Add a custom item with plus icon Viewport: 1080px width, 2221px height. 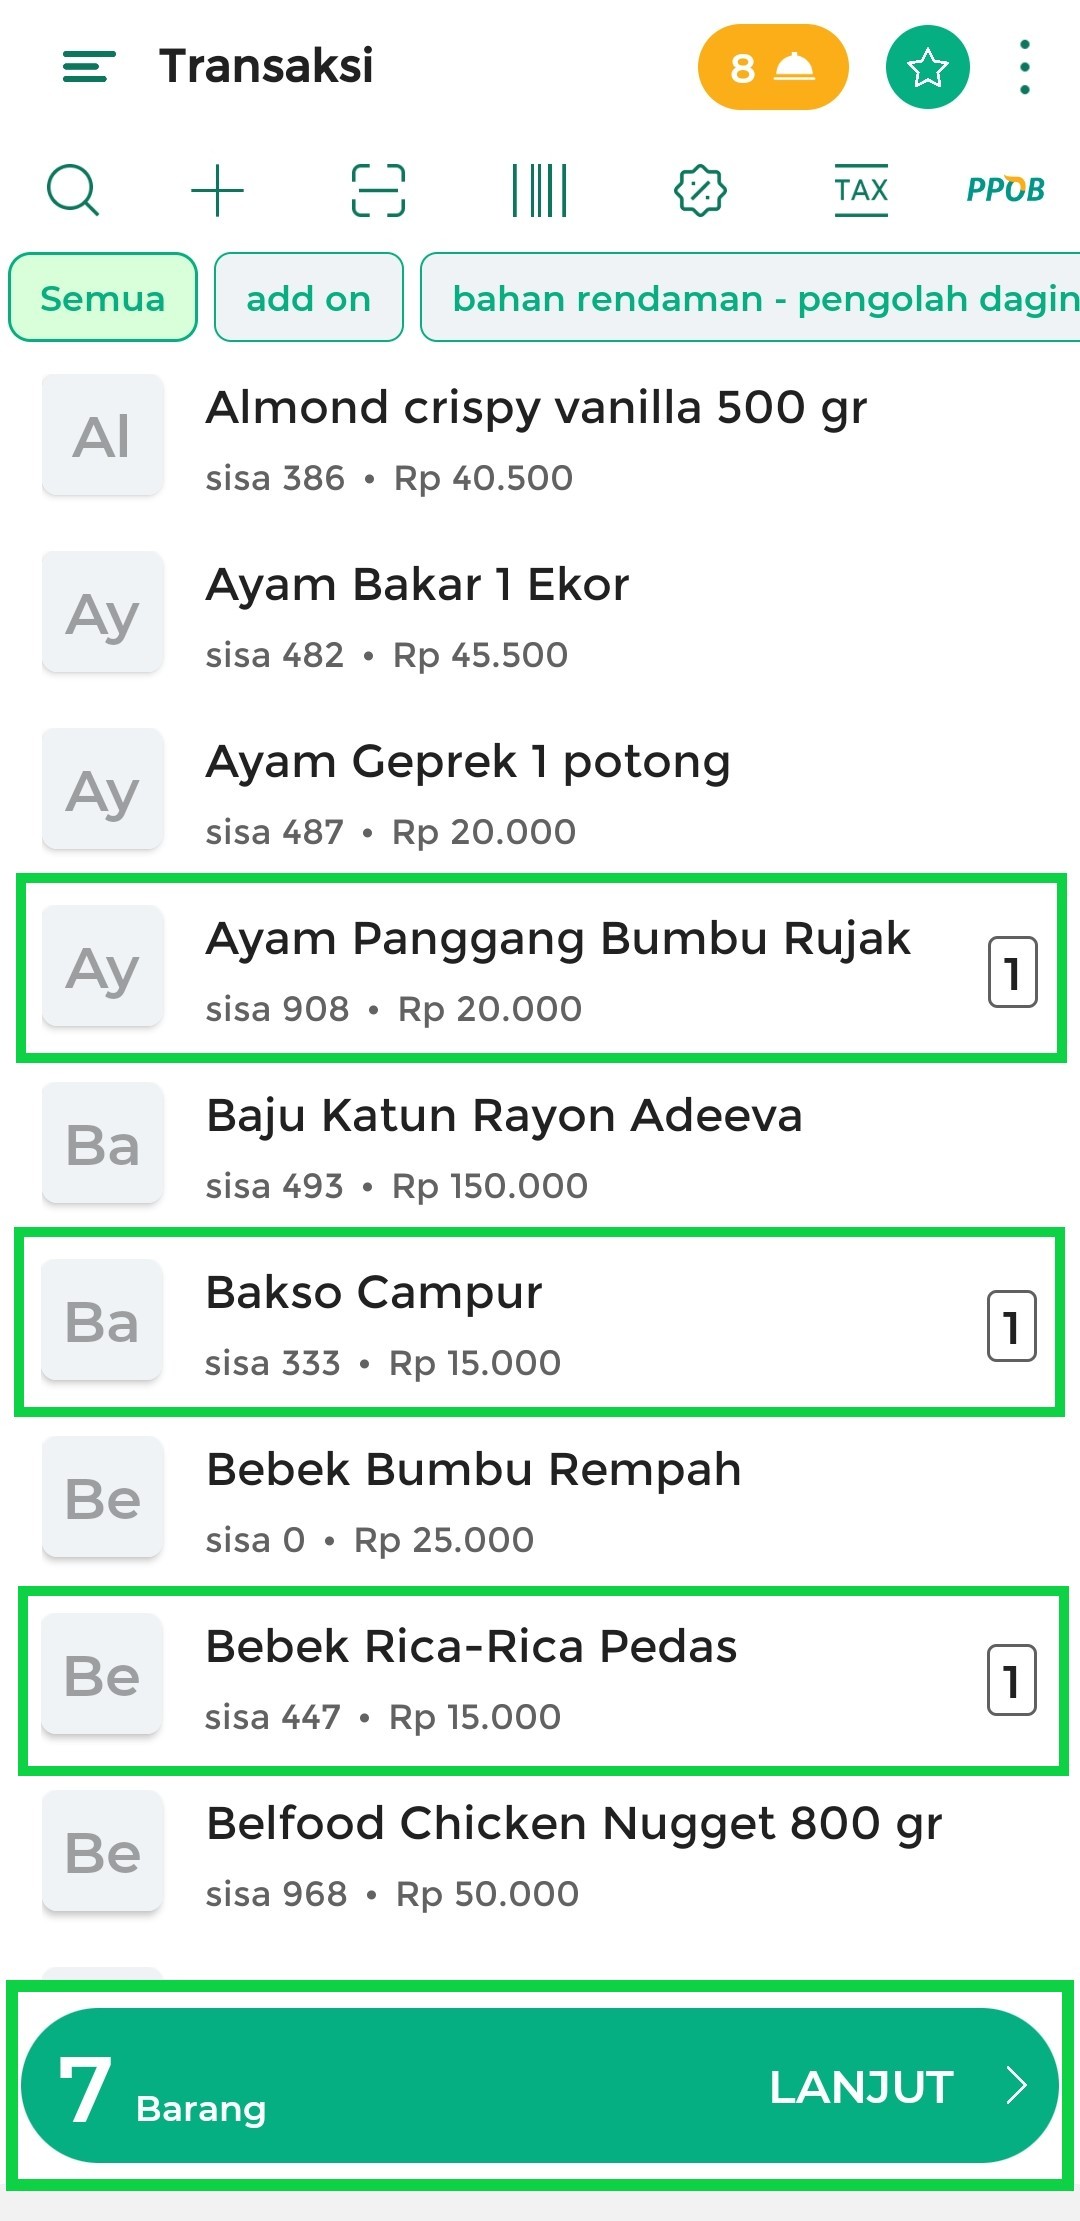point(217,190)
